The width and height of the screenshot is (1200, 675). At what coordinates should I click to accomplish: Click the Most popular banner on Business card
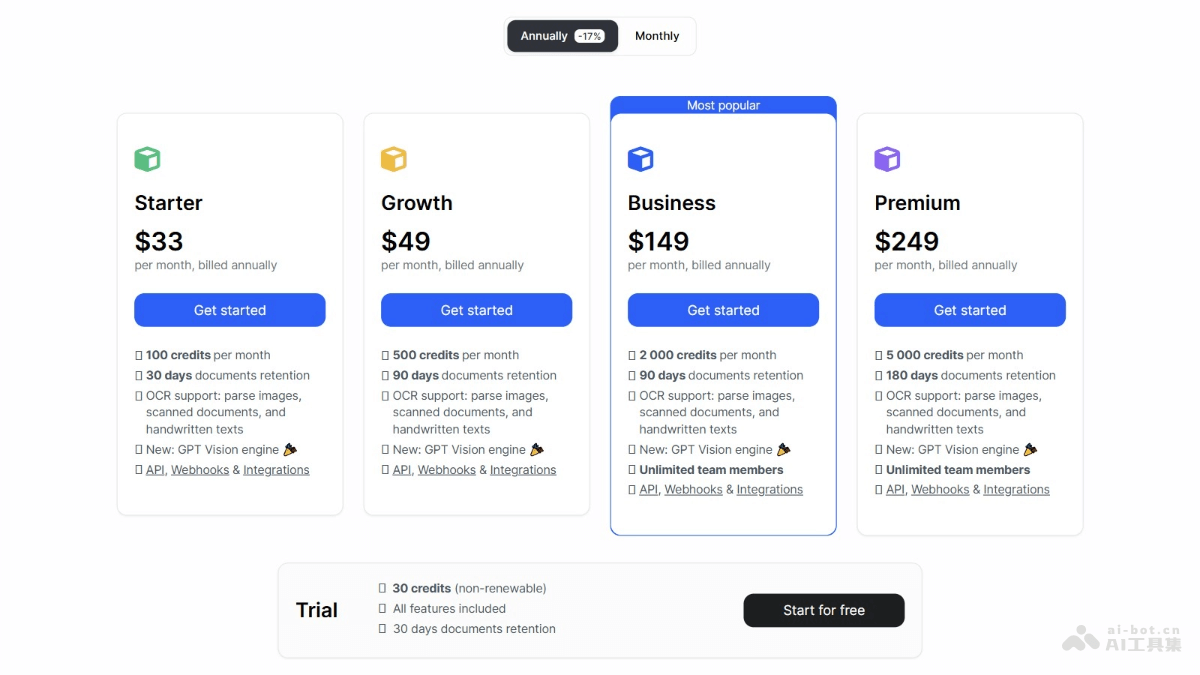[x=723, y=104]
